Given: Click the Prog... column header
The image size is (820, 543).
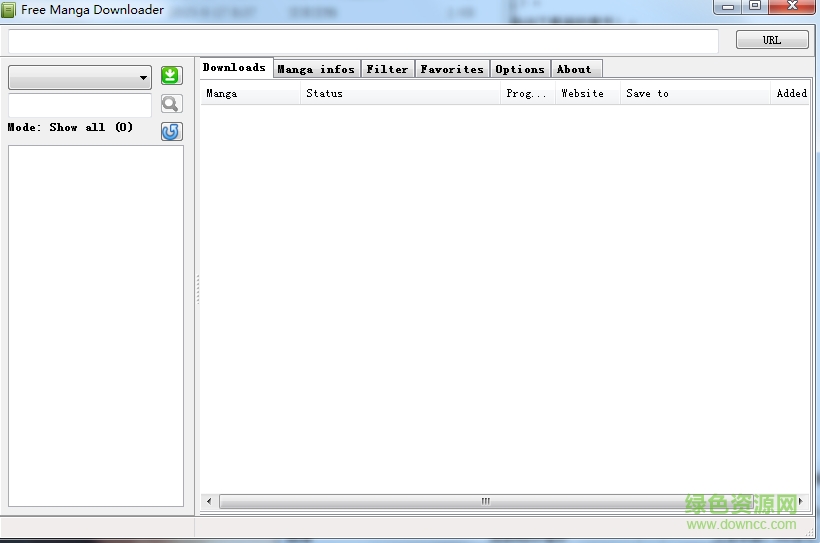Looking at the screenshot, I should [528, 94].
